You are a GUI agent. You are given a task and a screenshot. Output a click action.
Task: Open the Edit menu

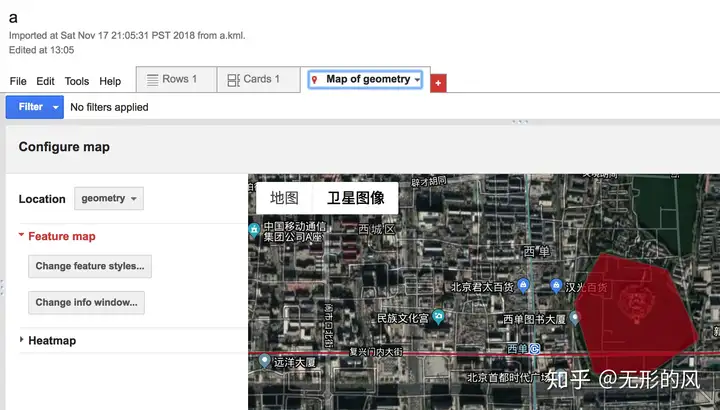(45, 81)
